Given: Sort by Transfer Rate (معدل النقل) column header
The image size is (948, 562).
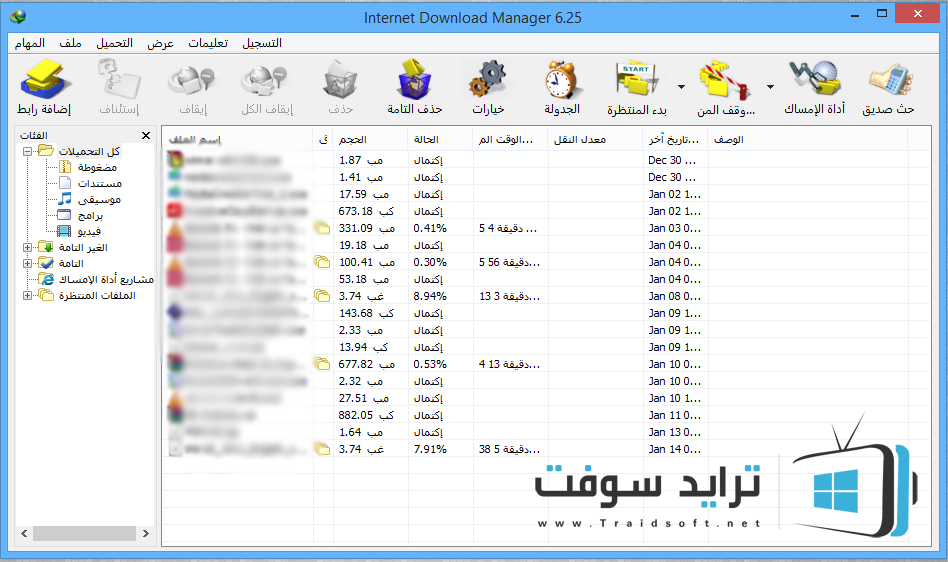Looking at the screenshot, I should [x=595, y=140].
